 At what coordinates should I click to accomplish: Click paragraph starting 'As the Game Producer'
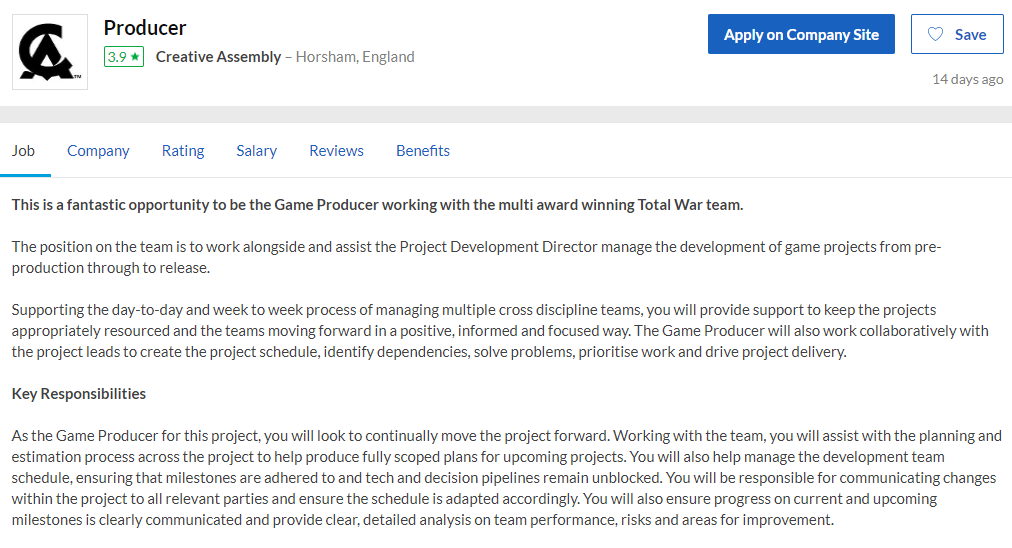506,478
